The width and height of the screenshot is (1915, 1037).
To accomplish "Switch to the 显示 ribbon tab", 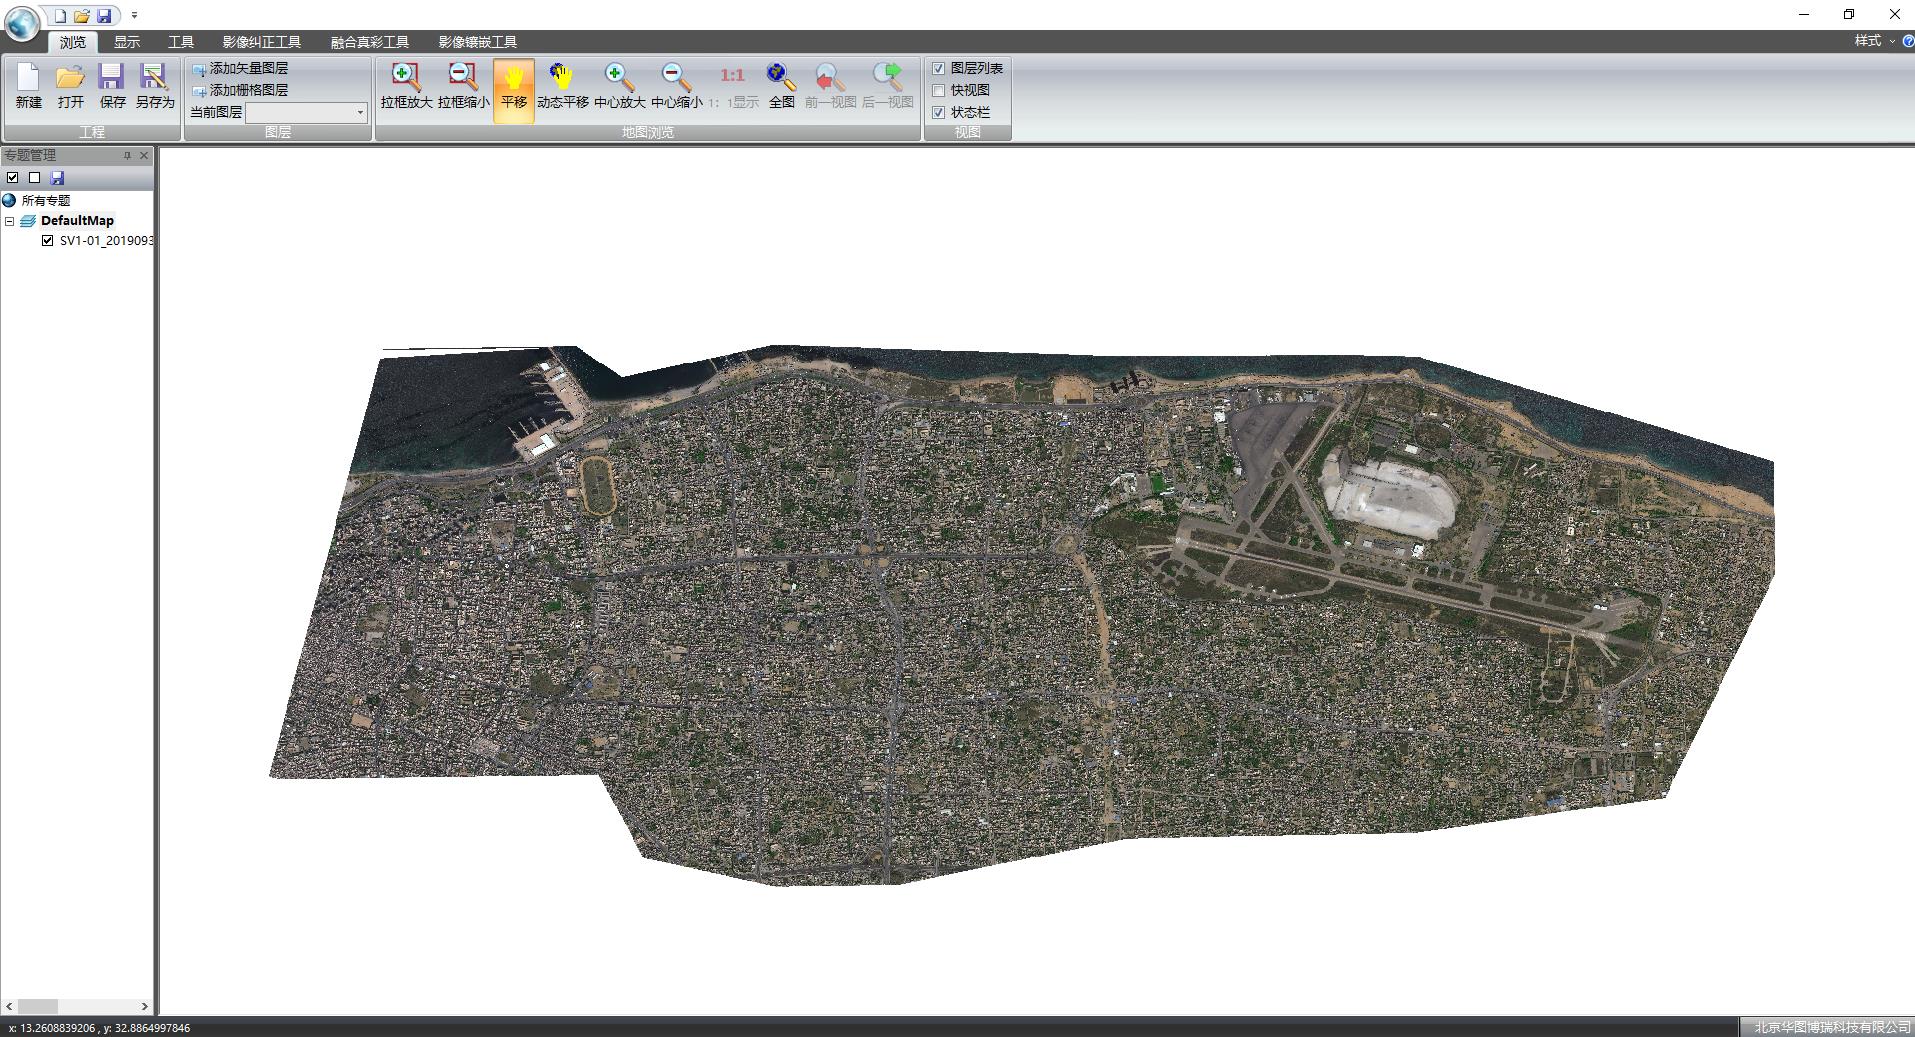I will click(x=126, y=42).
